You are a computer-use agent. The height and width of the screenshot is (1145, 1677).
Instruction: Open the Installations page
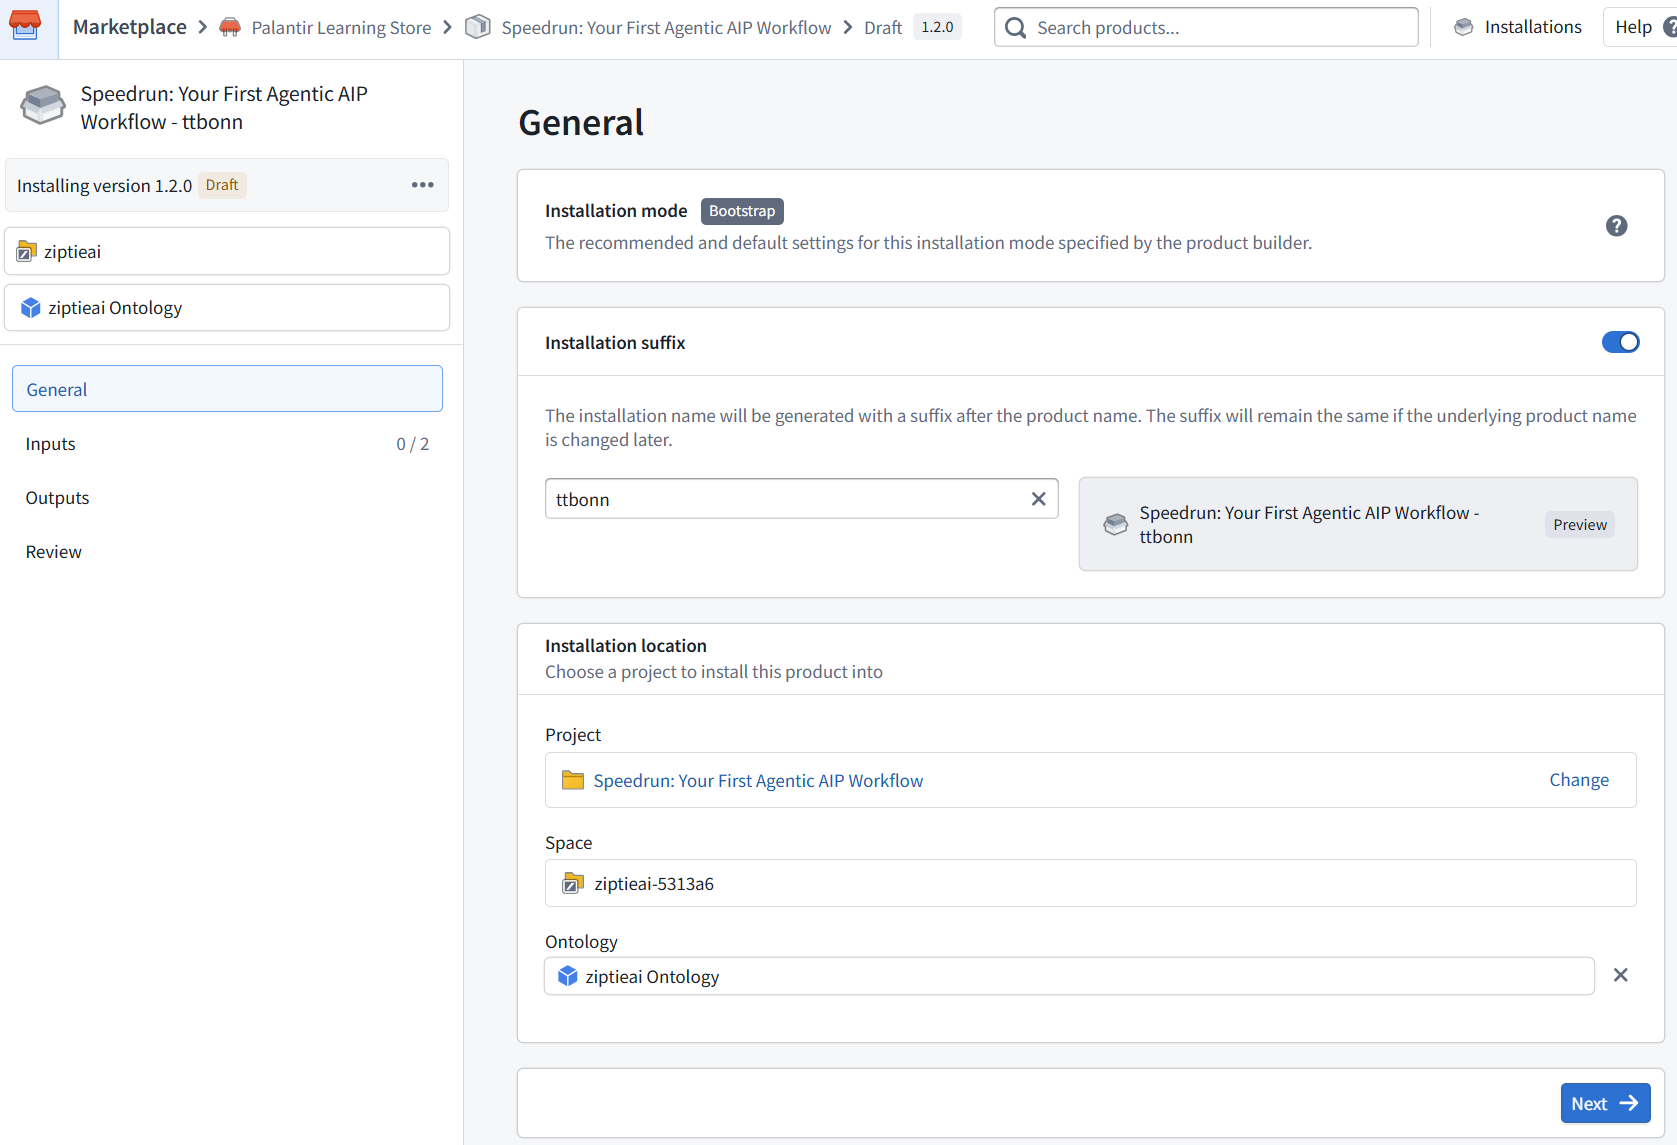pyautogui.click(x=1517, y=27)
